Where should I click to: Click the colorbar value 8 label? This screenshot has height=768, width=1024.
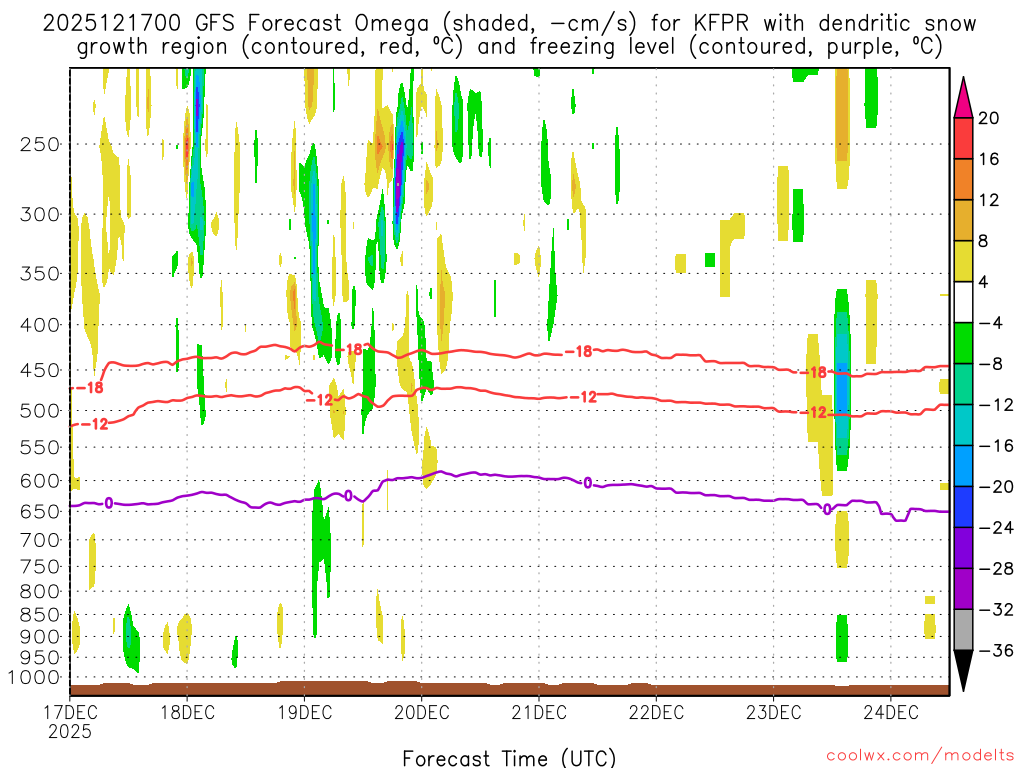984,242
